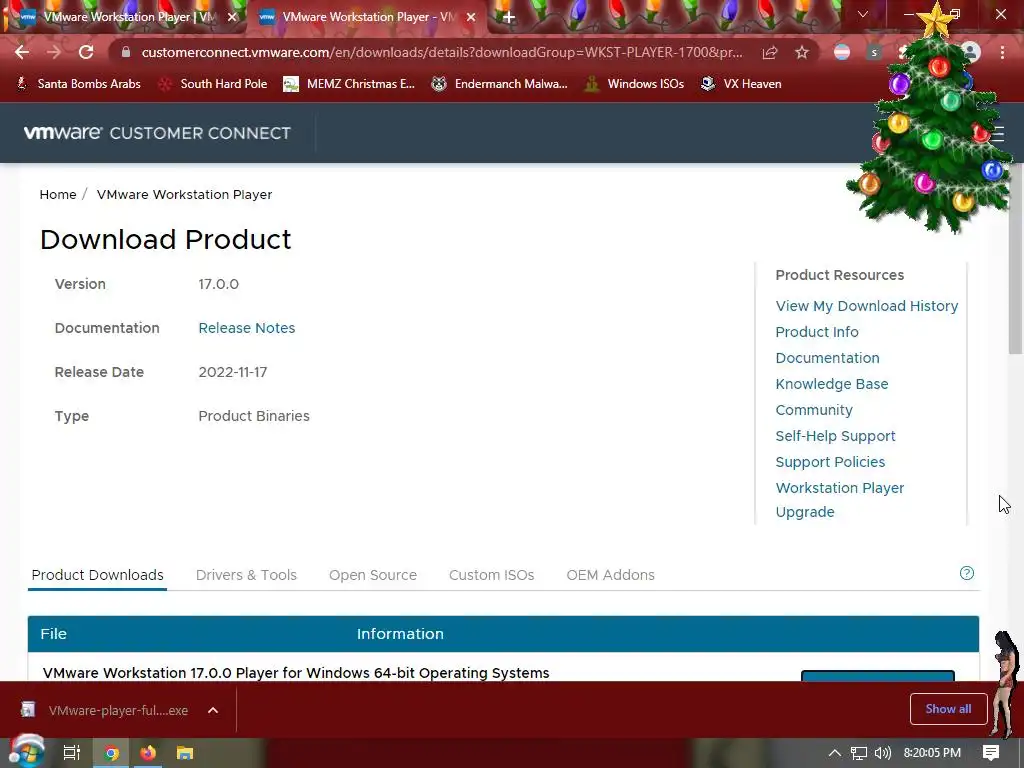Open Firefox from the taskbar
The width and height of the screenshot is (1024, 768).
[148, 753]
